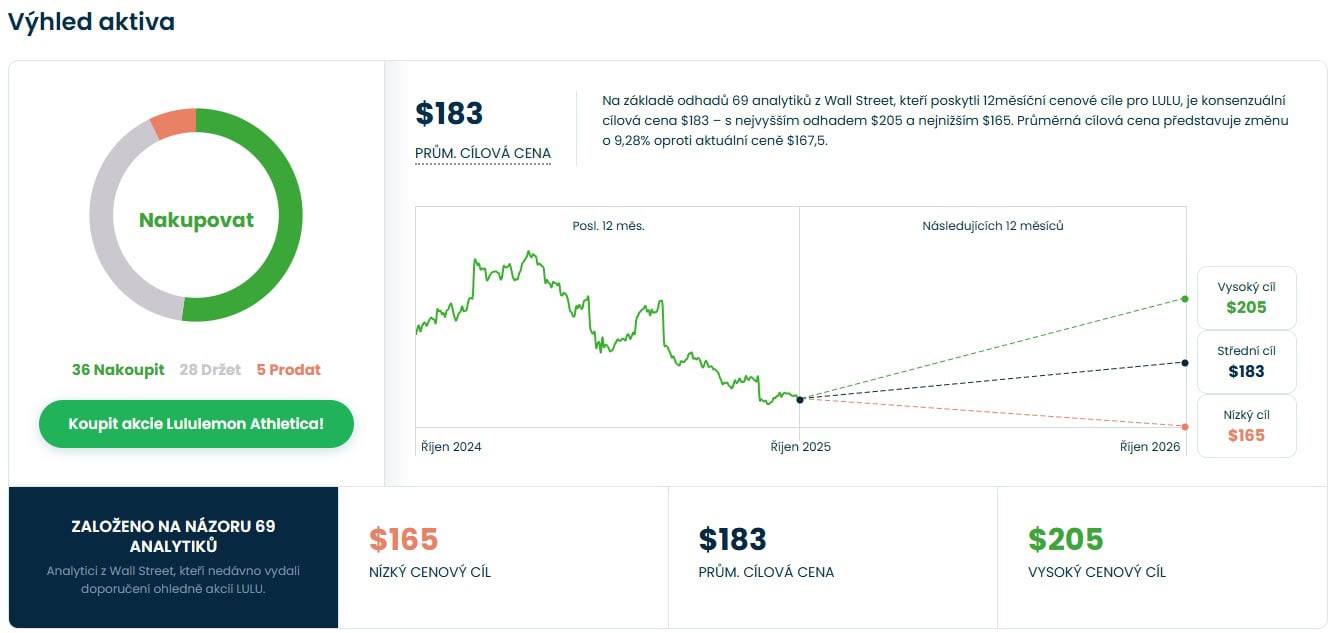Click the green high-target dot on the chart
The width and height of the screenshot is (1332, 633).
tap(1185, 299)
